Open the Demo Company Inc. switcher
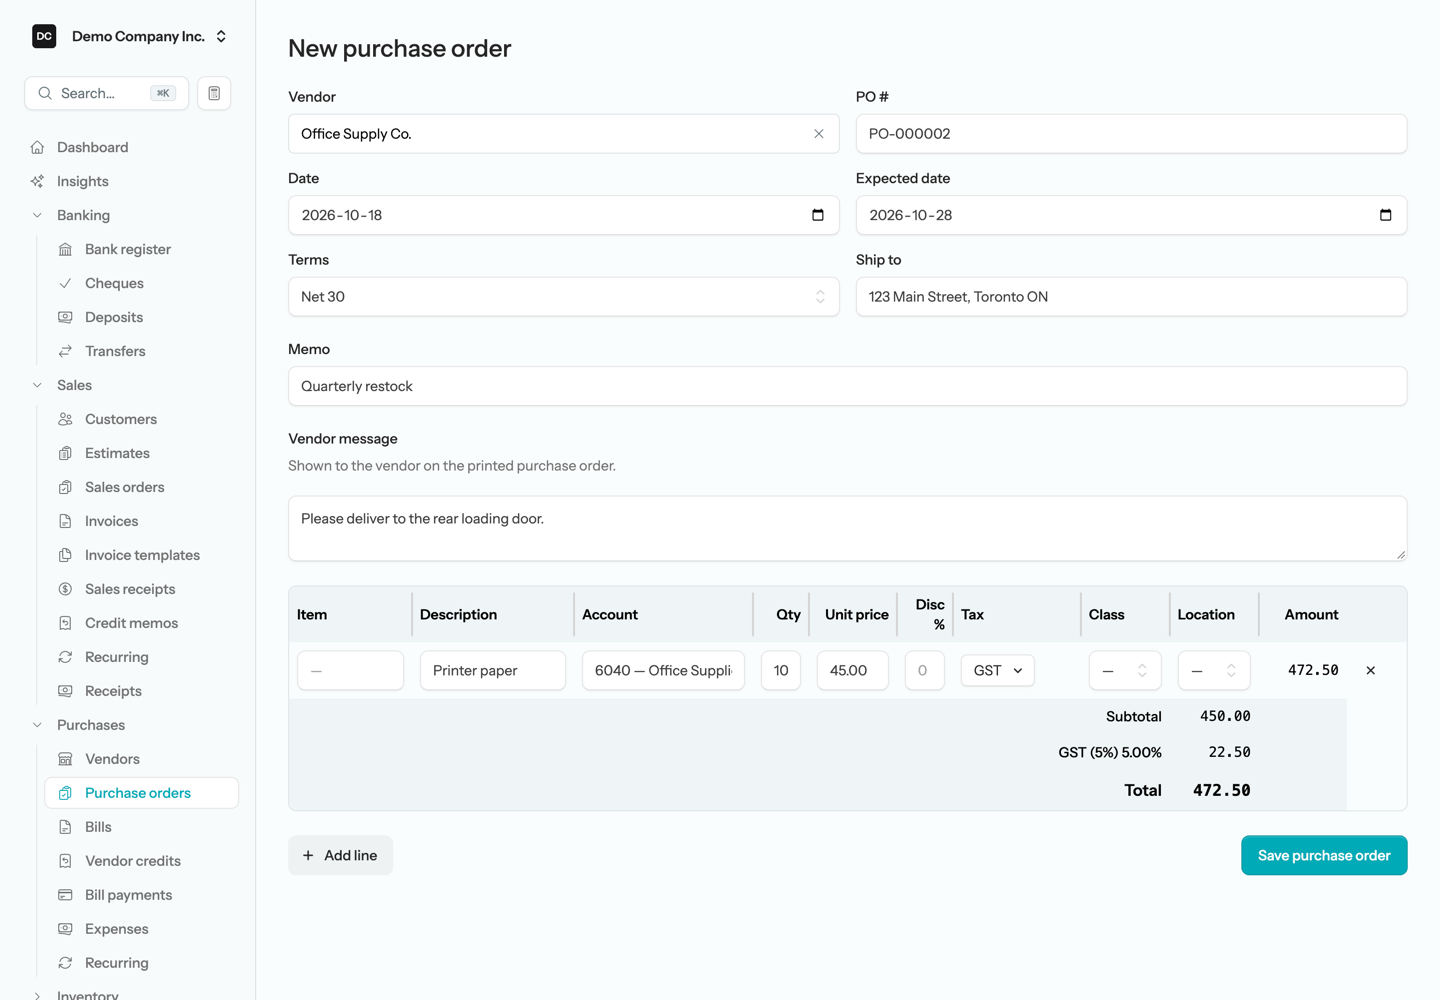Image resolution: width=1440 pixels, height=1000 pixels. click(x=130, y=36)
